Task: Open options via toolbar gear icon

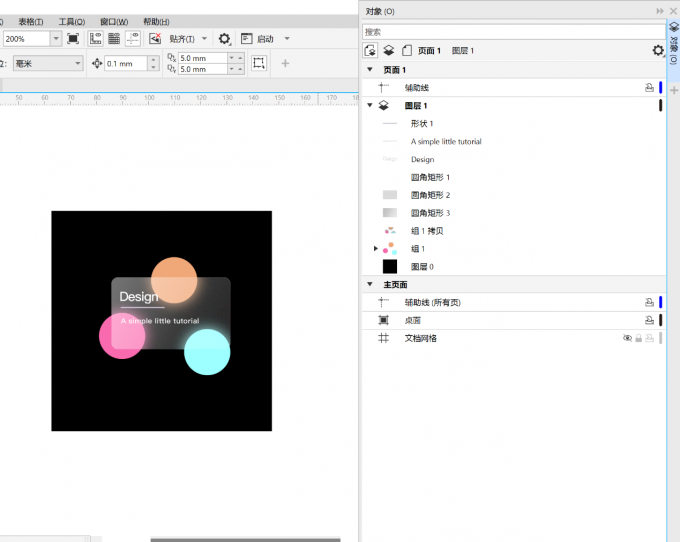Action: pos(225,39)
